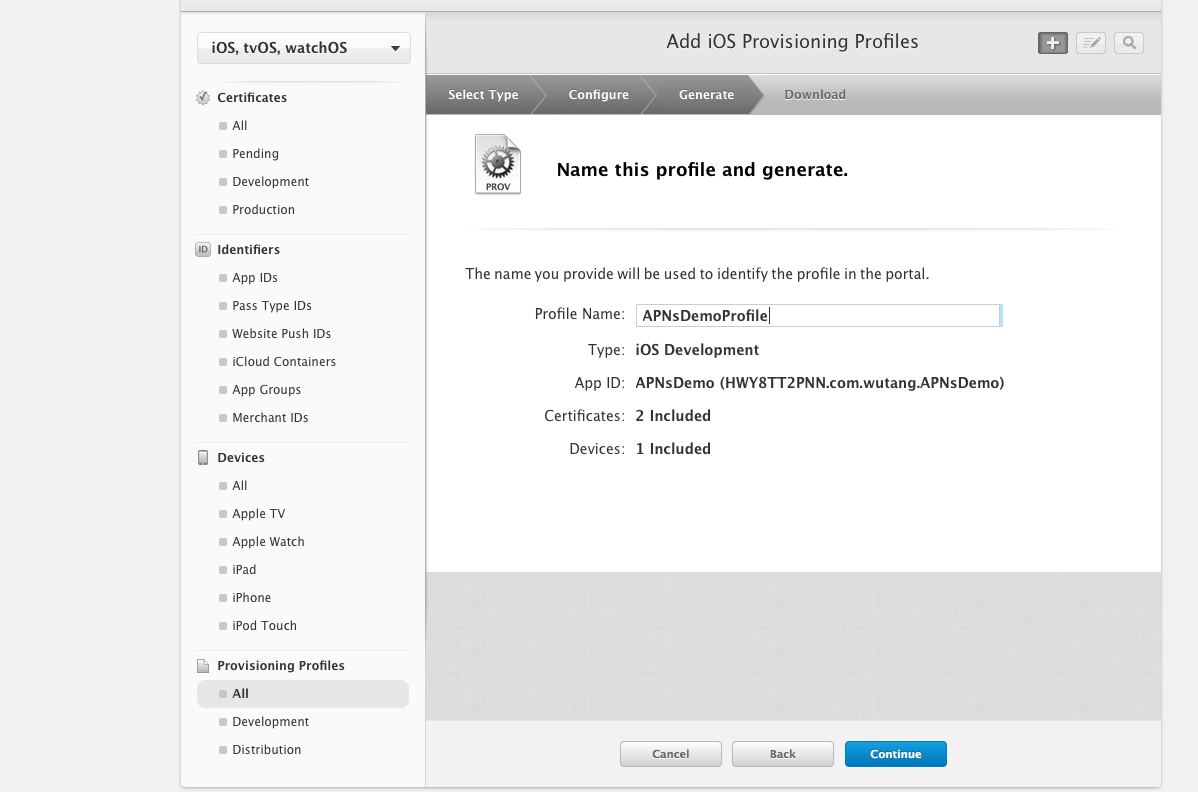The height and width of the screenshot is (792, 1198).
Task: Click the Certificates section icon
Action: (203, 98)
